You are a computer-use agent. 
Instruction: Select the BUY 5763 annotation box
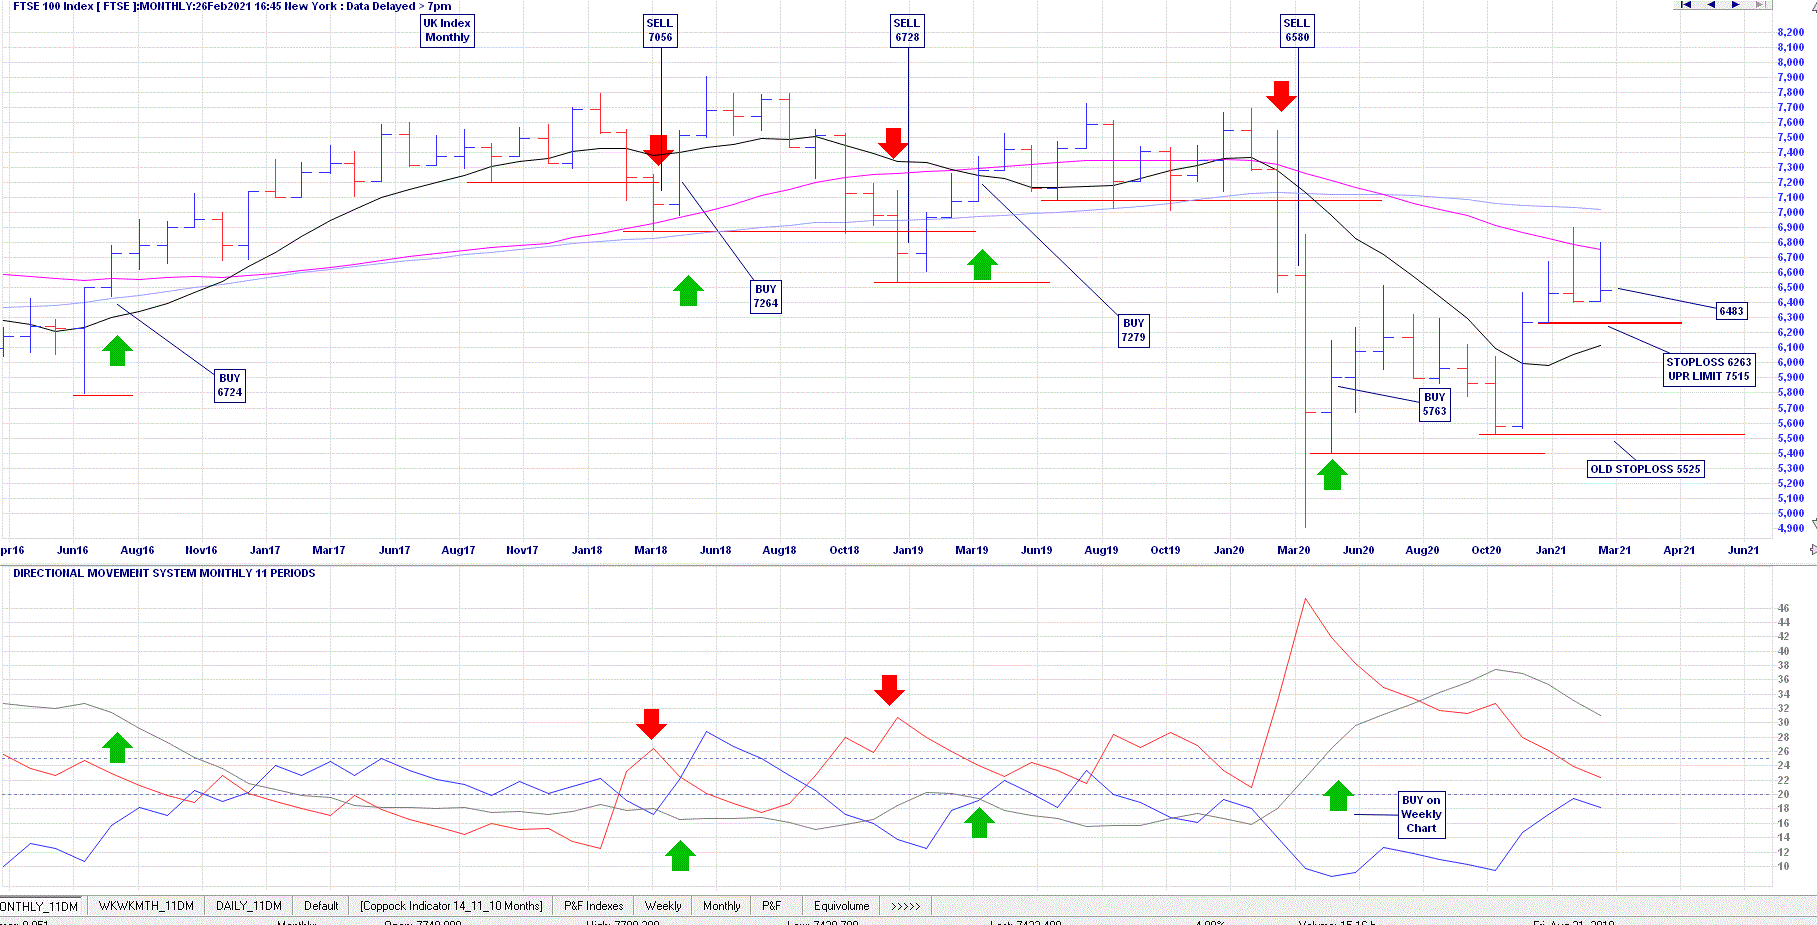point(1435,404)
